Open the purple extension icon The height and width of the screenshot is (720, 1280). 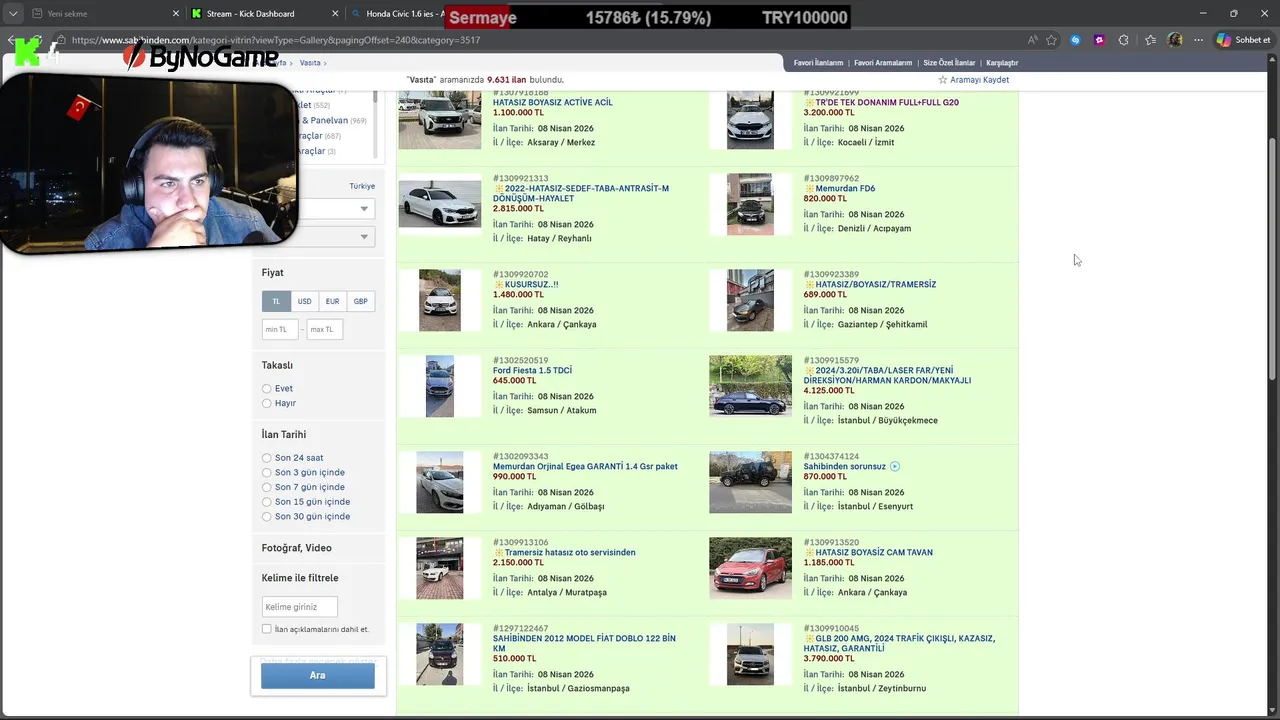(x=1099, y=40)
